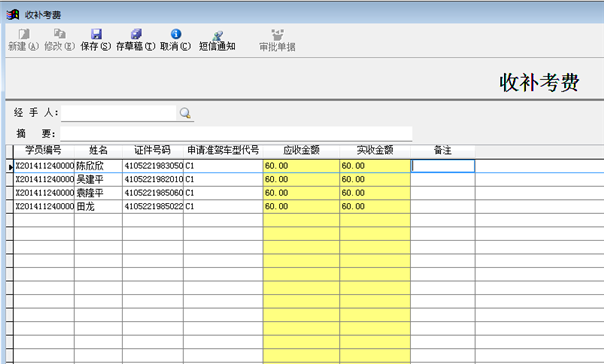Open 短信通知 SMS notification tool
The image size is (604, 364).
coord(218,35)
